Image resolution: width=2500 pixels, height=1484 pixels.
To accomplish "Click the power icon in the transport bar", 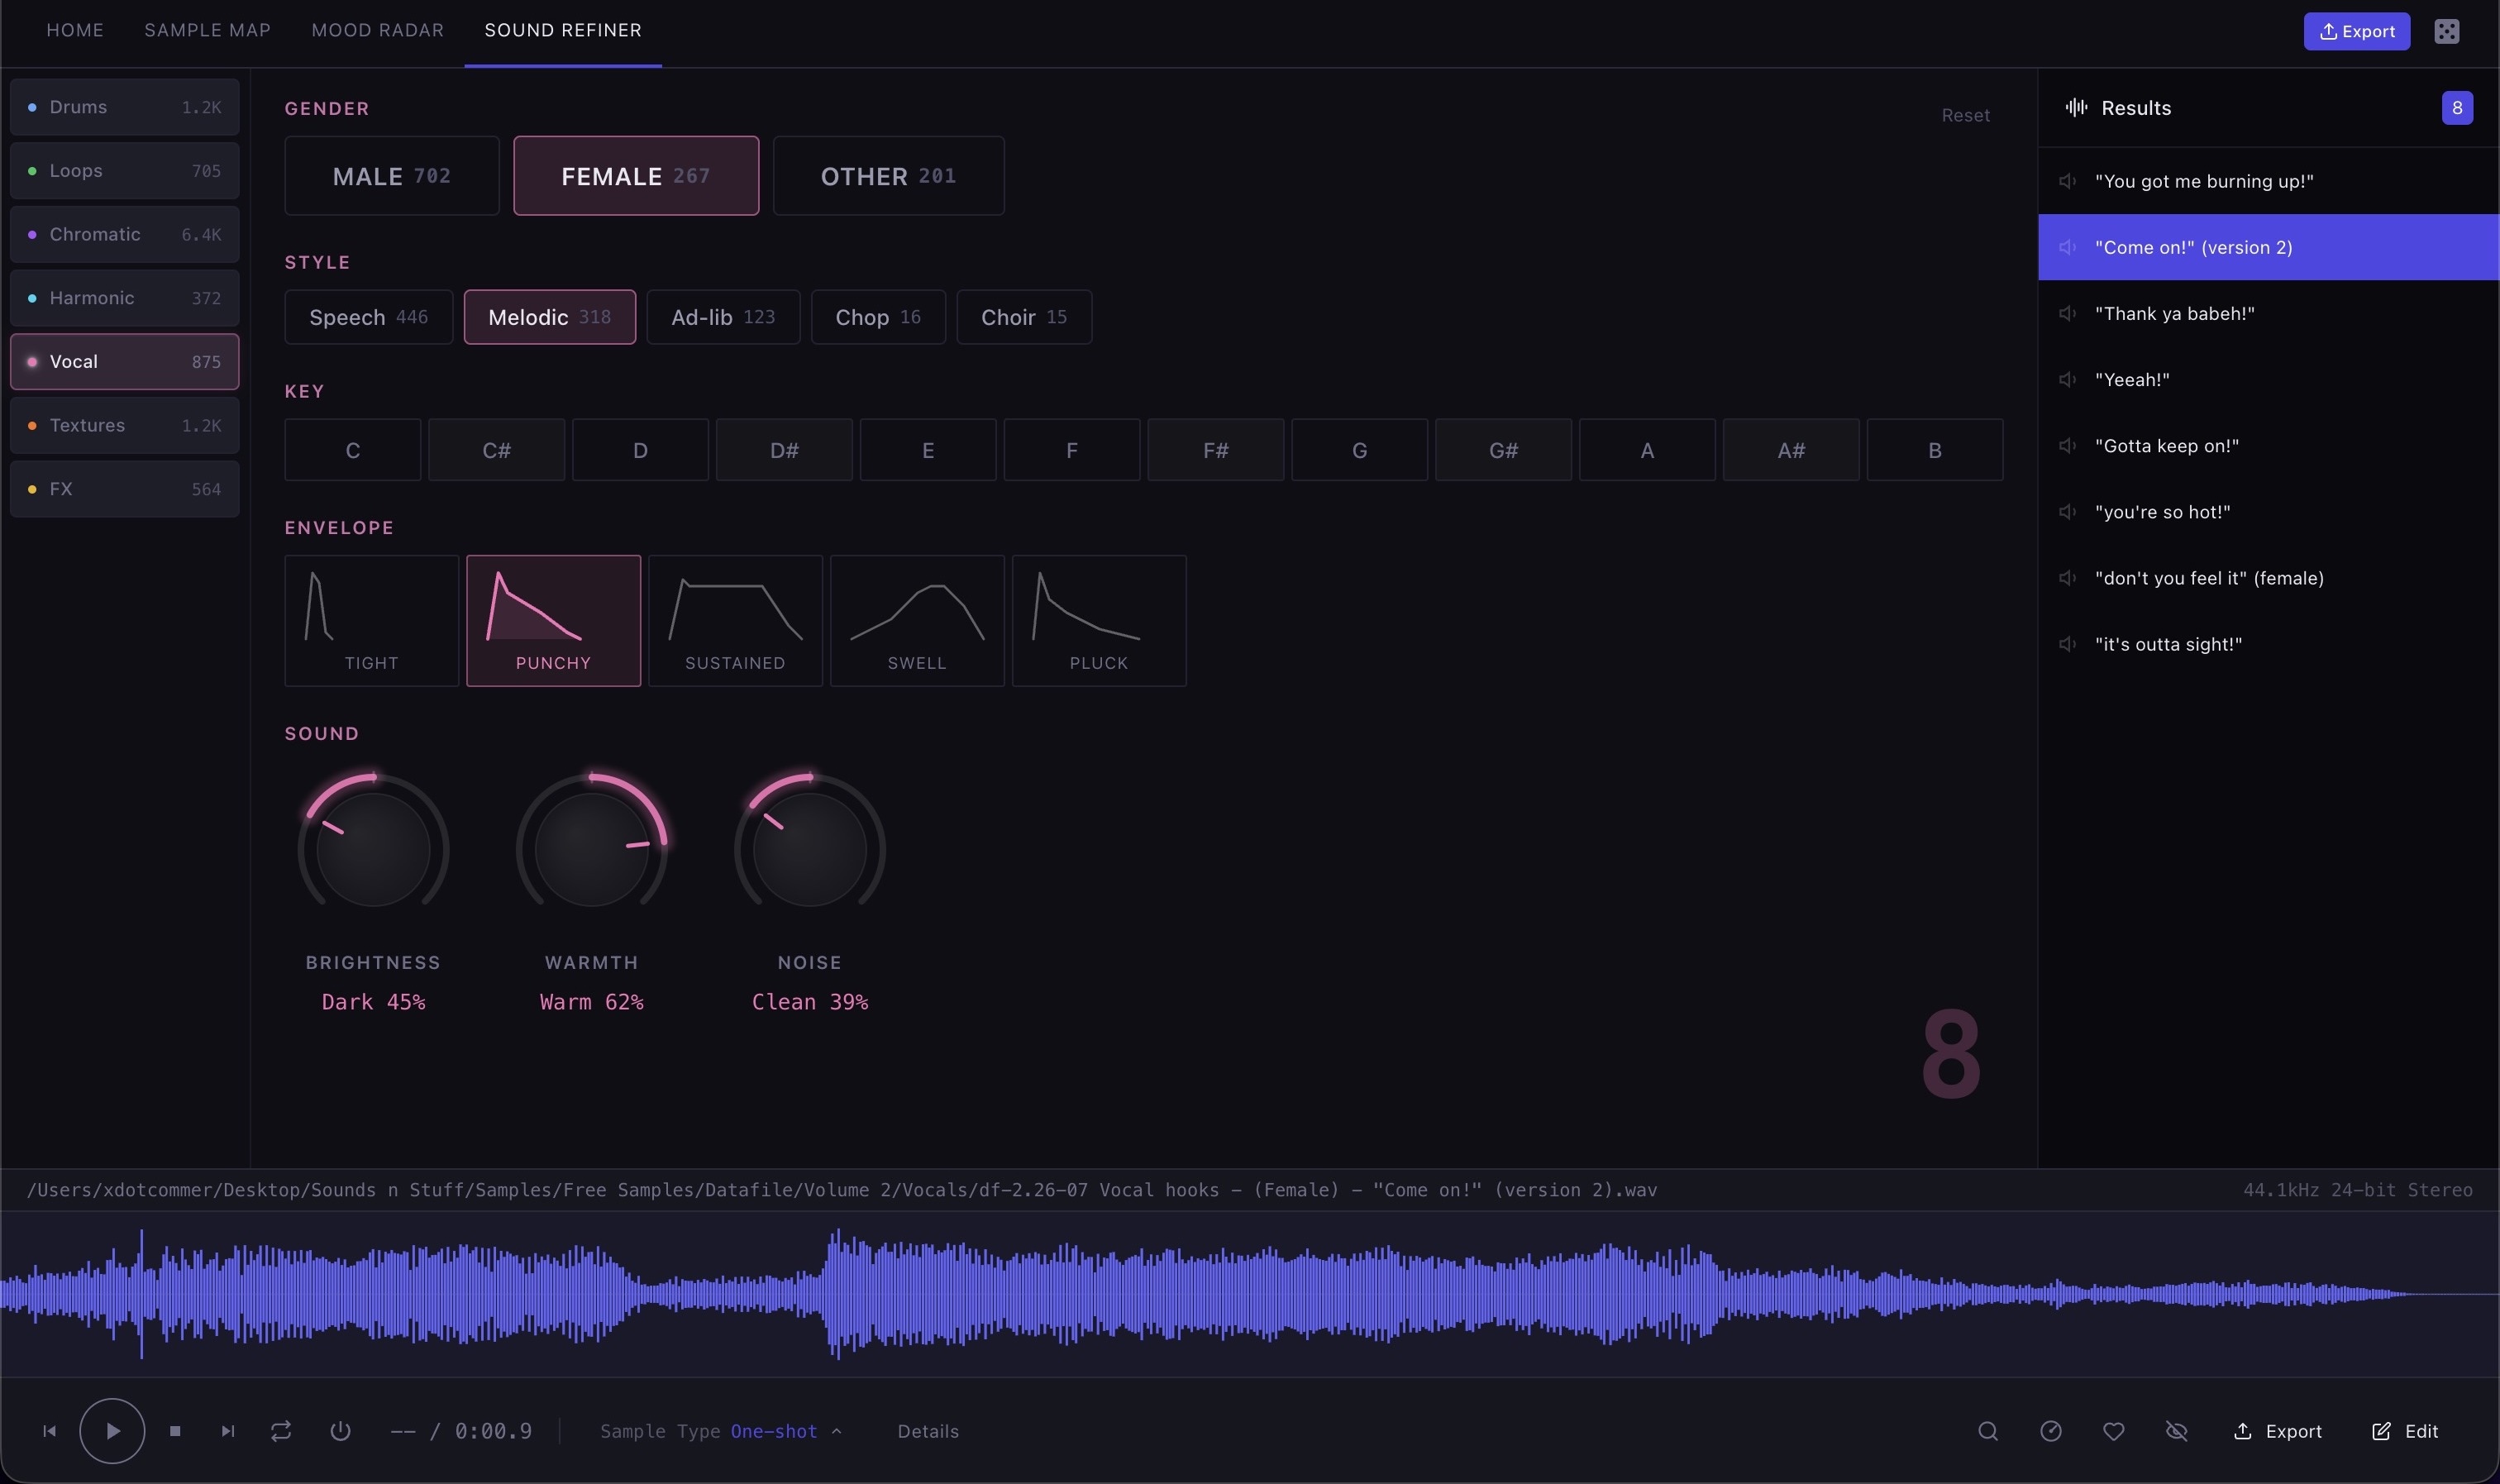I will pos(339,1430).
